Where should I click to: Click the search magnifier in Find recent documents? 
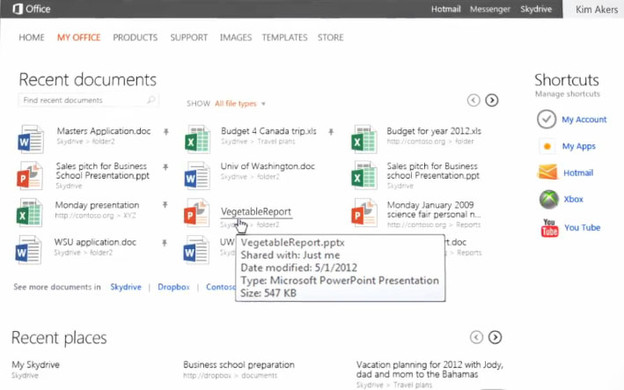[151, 100]
